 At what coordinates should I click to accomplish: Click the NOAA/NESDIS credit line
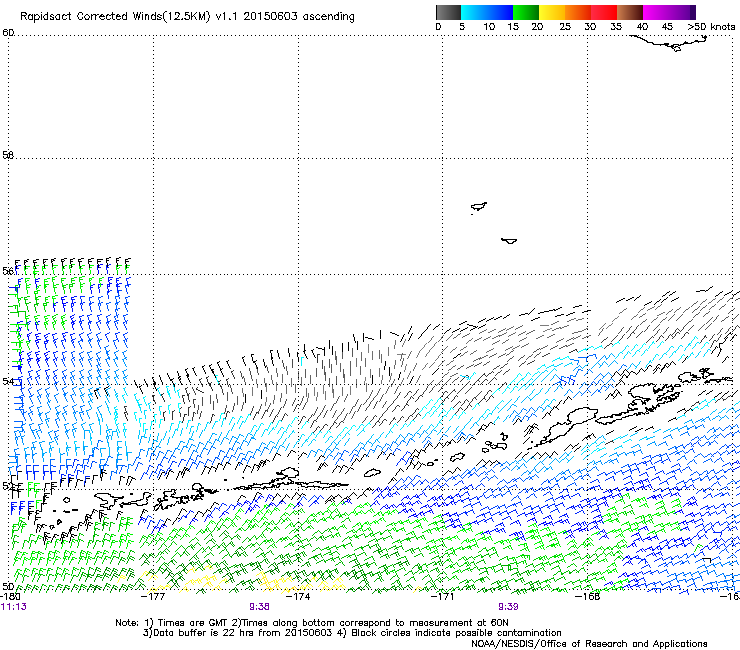pyautogui.click(x=589, y=644)
